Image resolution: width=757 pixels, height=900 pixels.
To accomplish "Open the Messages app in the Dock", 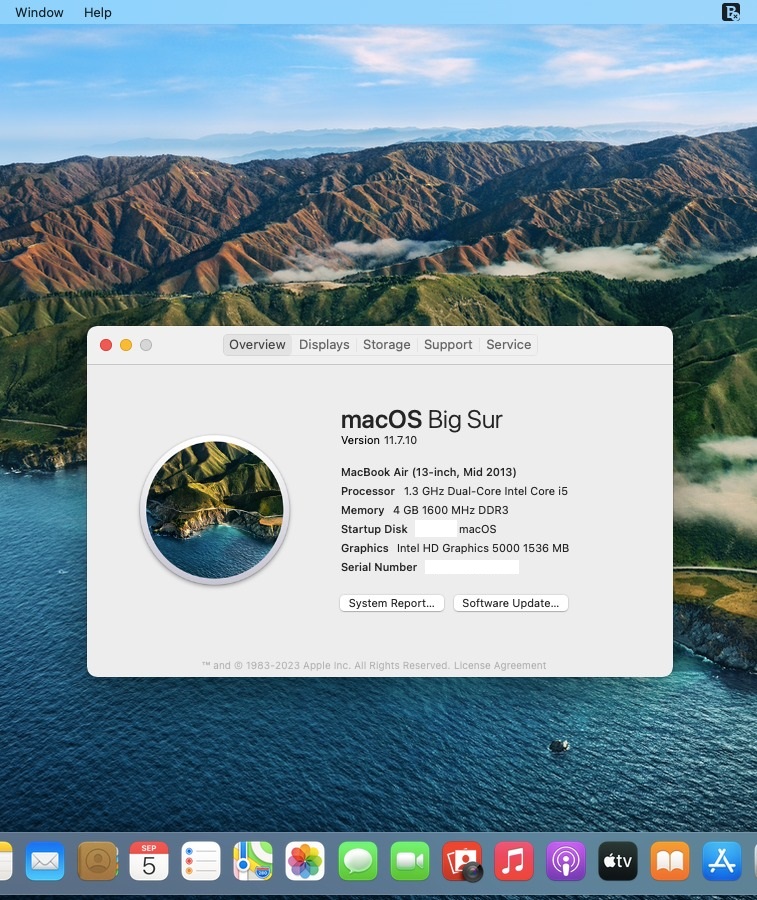I will tap(358, 861).
